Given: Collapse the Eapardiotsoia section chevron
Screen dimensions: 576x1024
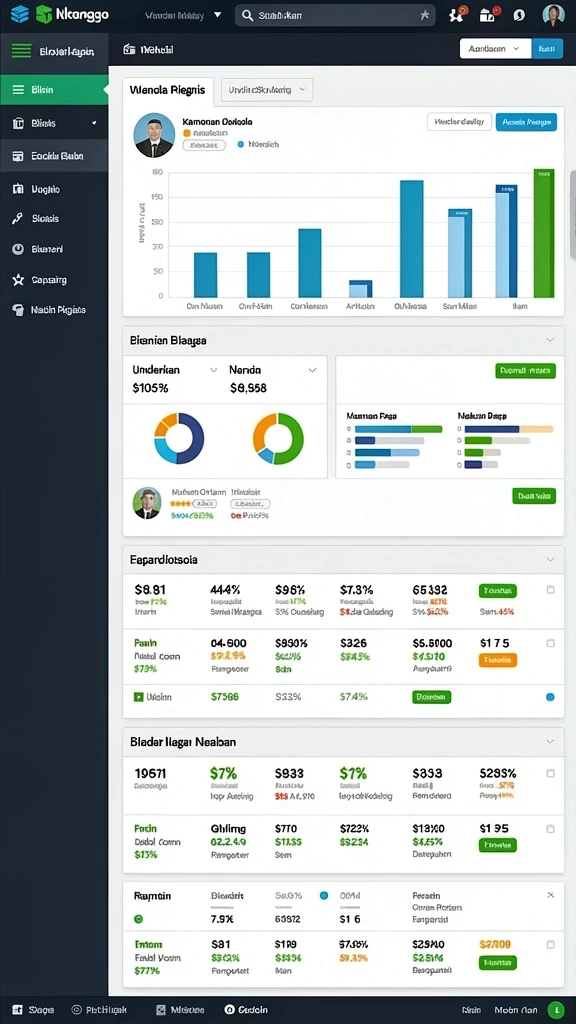Looking at the screenshot, I should pyautogui.click(x=550, y=560).
